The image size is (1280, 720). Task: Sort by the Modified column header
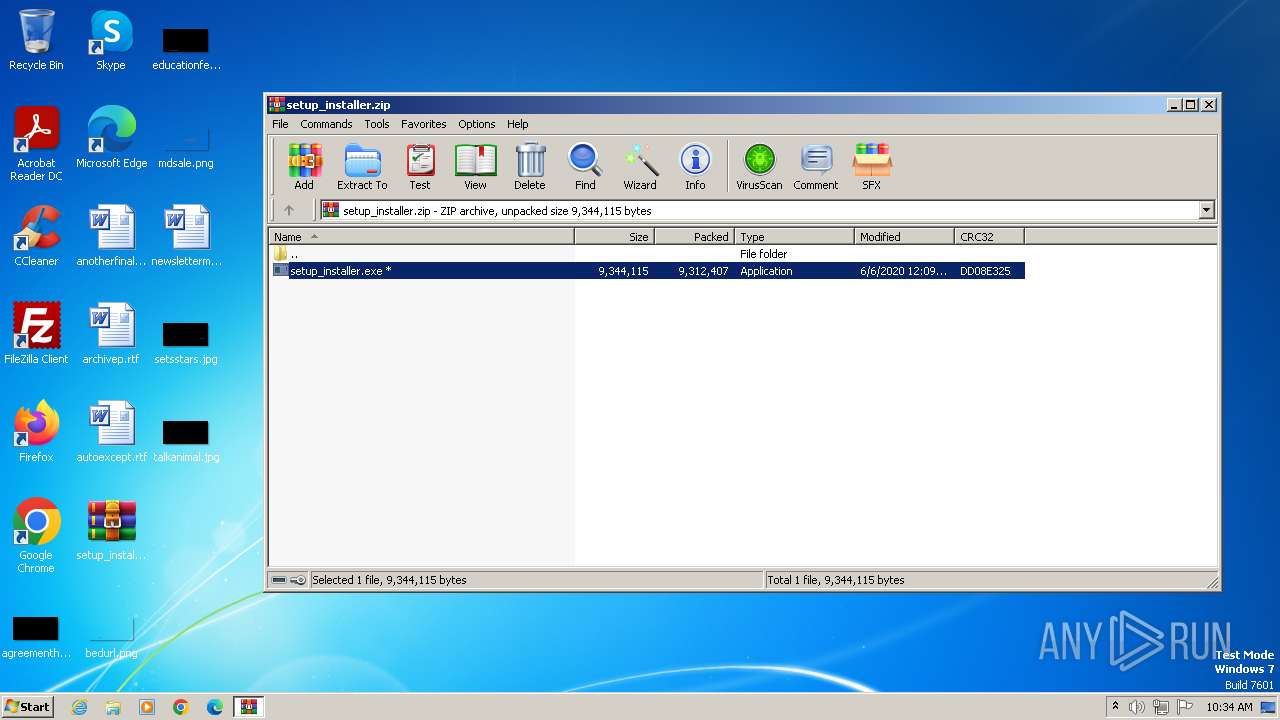pyautogui.click(x=905, y=237)
